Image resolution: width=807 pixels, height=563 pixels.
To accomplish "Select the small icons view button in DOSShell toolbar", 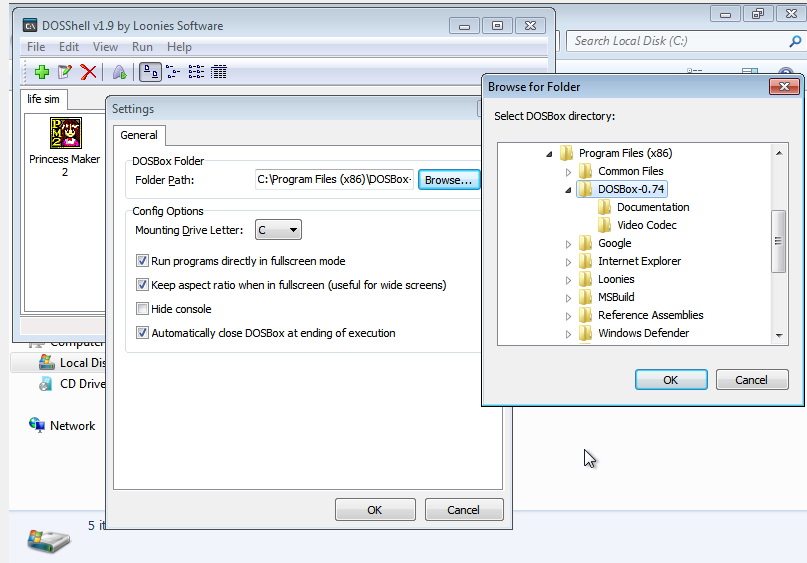I will (x=173, y=72).
